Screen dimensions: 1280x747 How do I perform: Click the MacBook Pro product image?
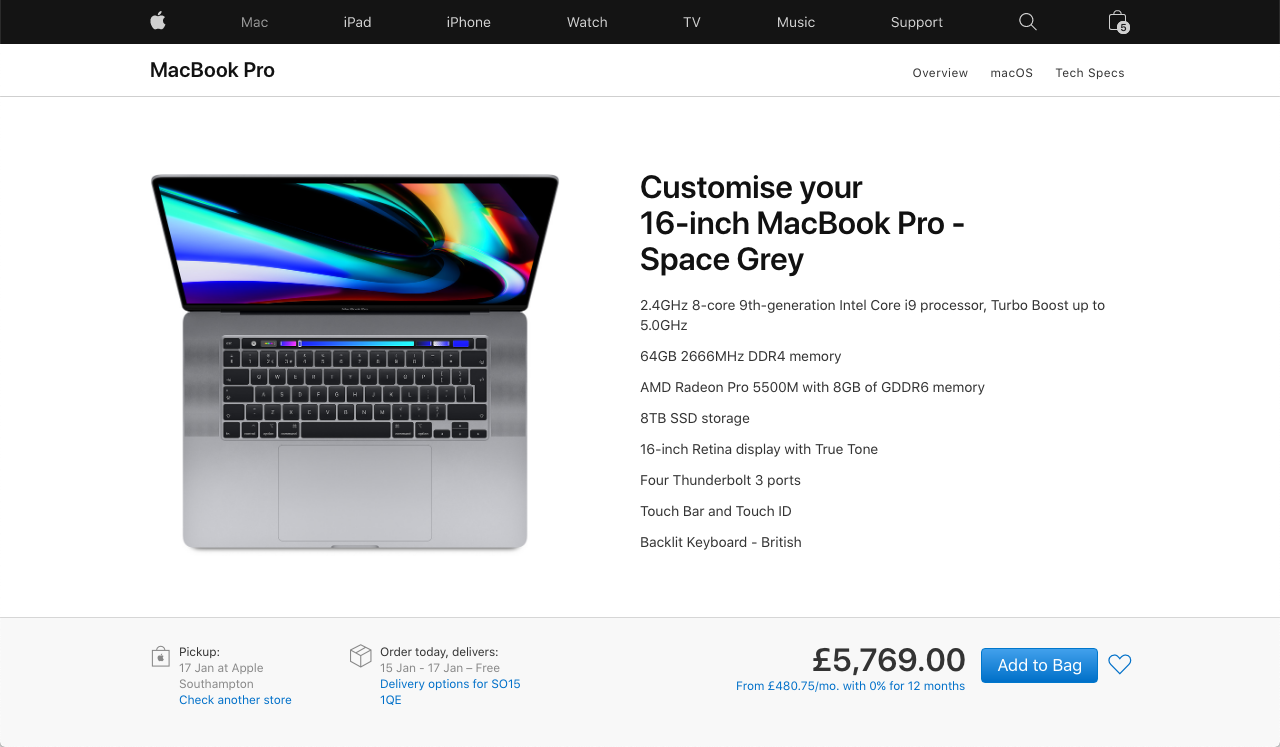[x=355, y=362]
